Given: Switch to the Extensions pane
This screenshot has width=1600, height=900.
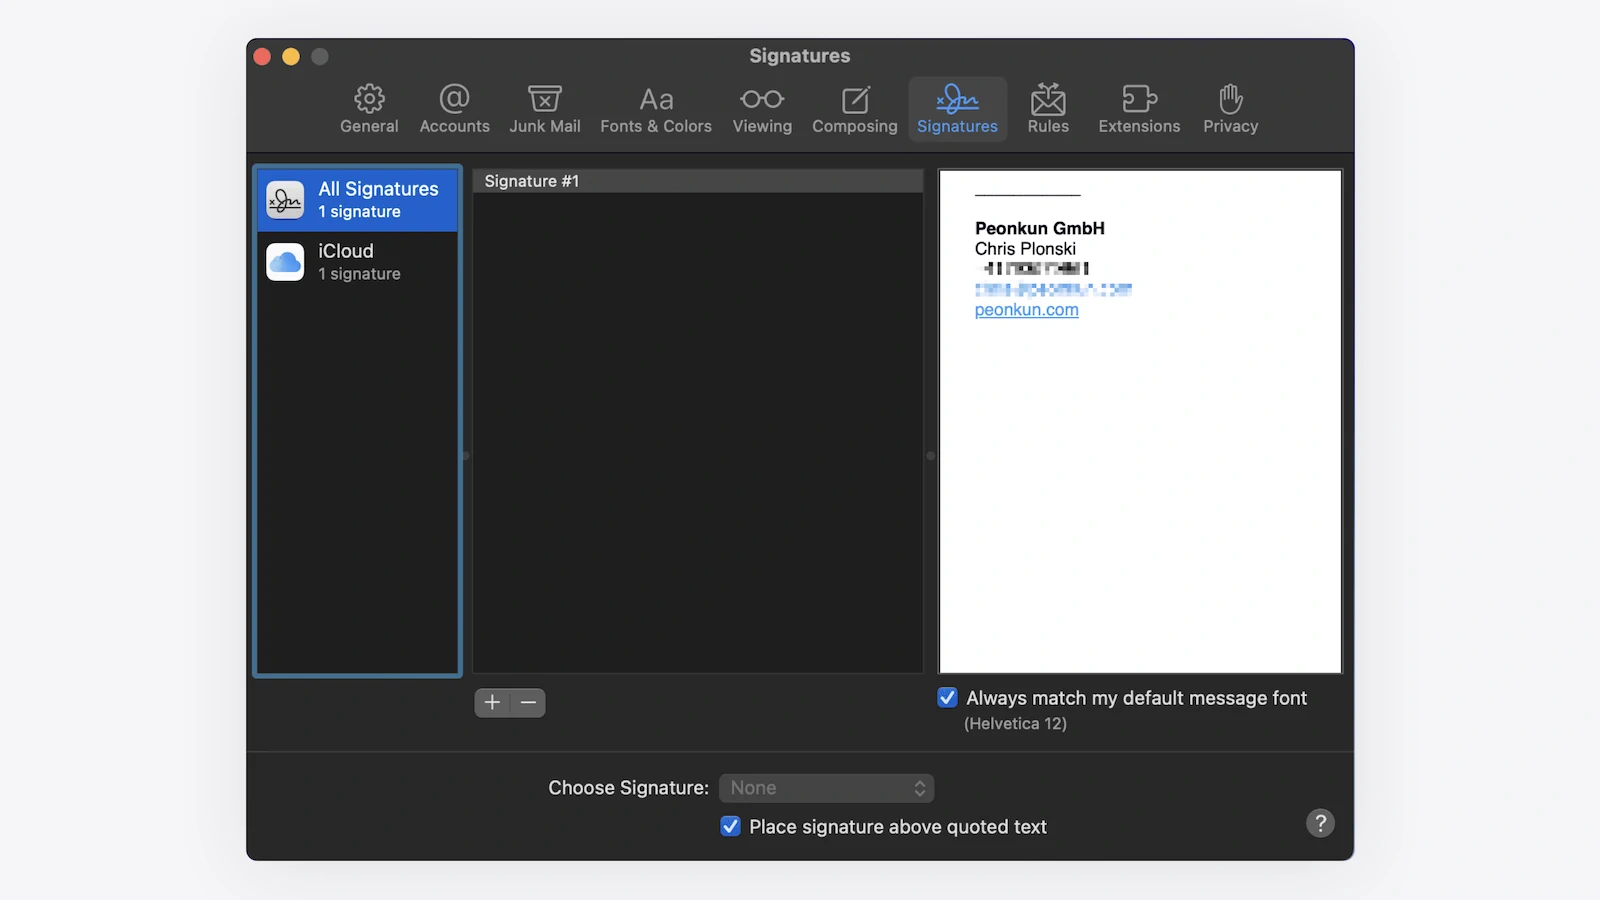Looking at the screenshot, I should (x=1139, y=109).
